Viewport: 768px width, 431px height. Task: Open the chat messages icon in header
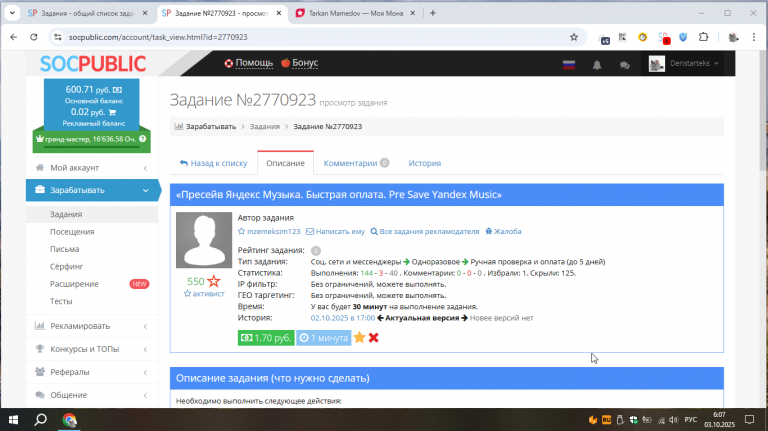point(624,65)
